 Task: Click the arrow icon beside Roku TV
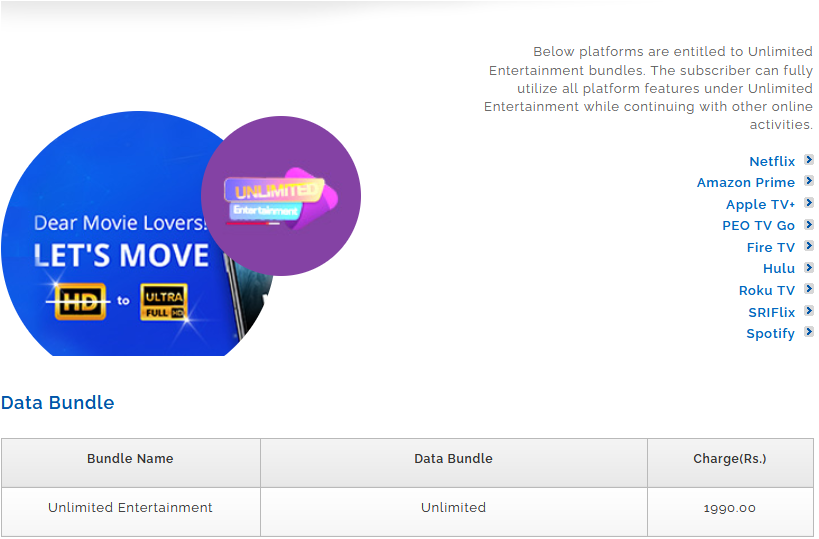[809, 289]
